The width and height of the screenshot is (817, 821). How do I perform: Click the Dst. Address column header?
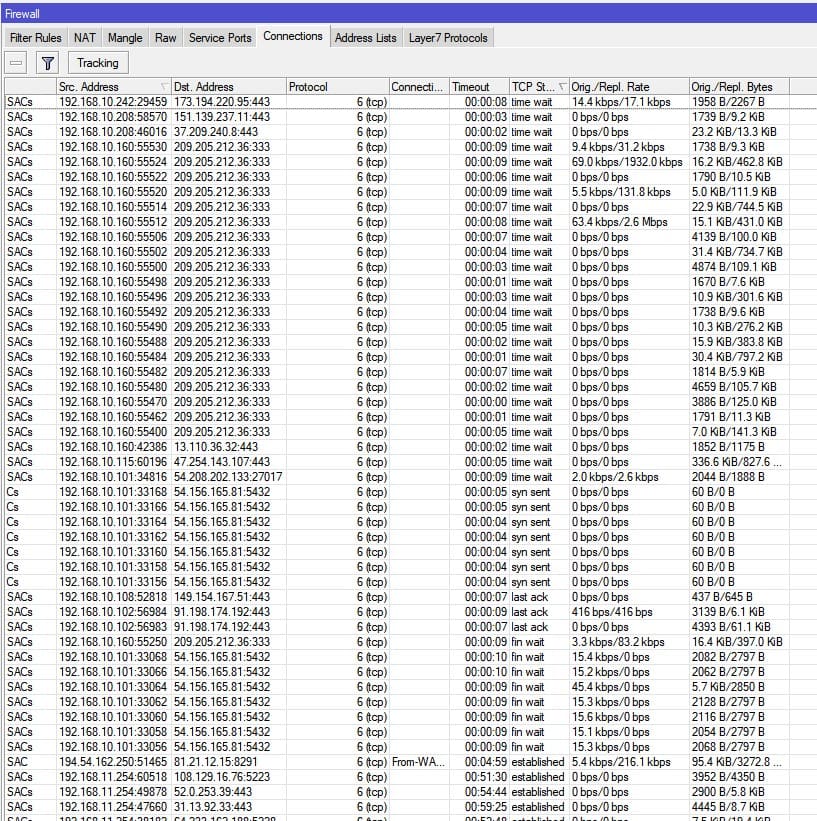229,87
